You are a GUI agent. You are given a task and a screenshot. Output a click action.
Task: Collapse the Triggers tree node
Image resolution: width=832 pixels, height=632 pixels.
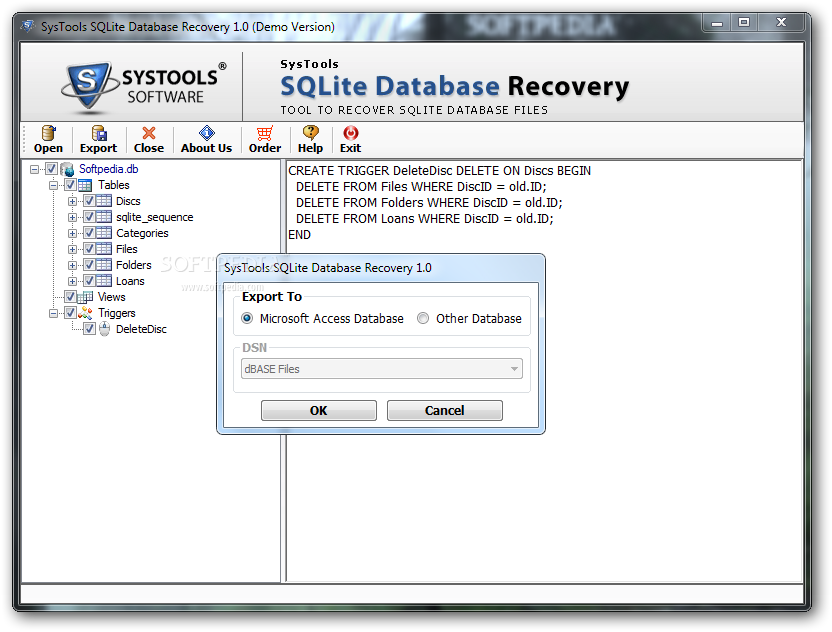pos(53,314)
